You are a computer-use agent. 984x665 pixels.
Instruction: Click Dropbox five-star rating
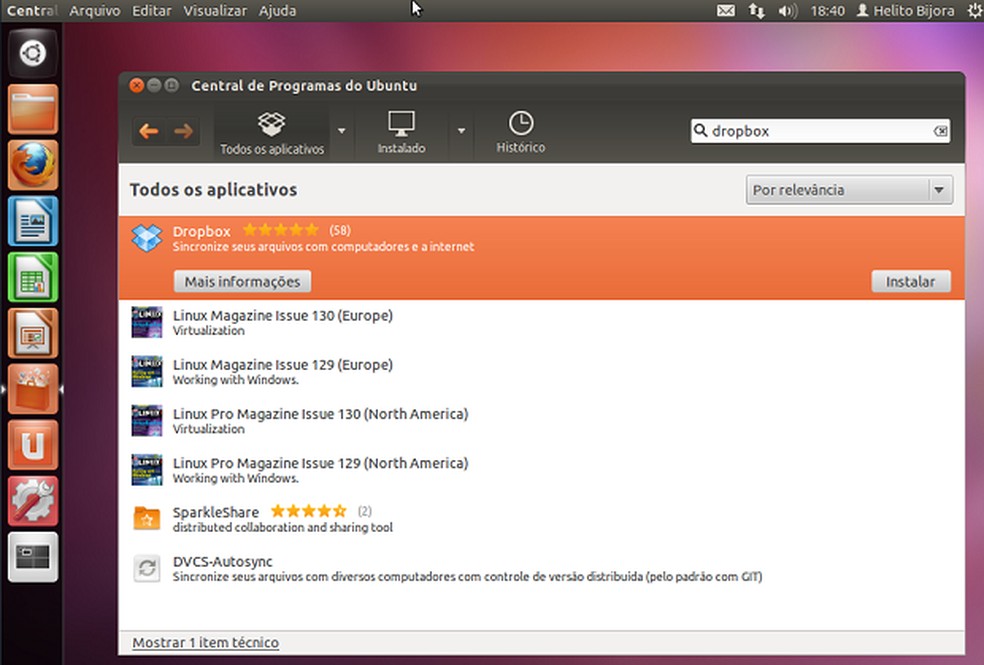pyautogui.click(x=281, y=230)
